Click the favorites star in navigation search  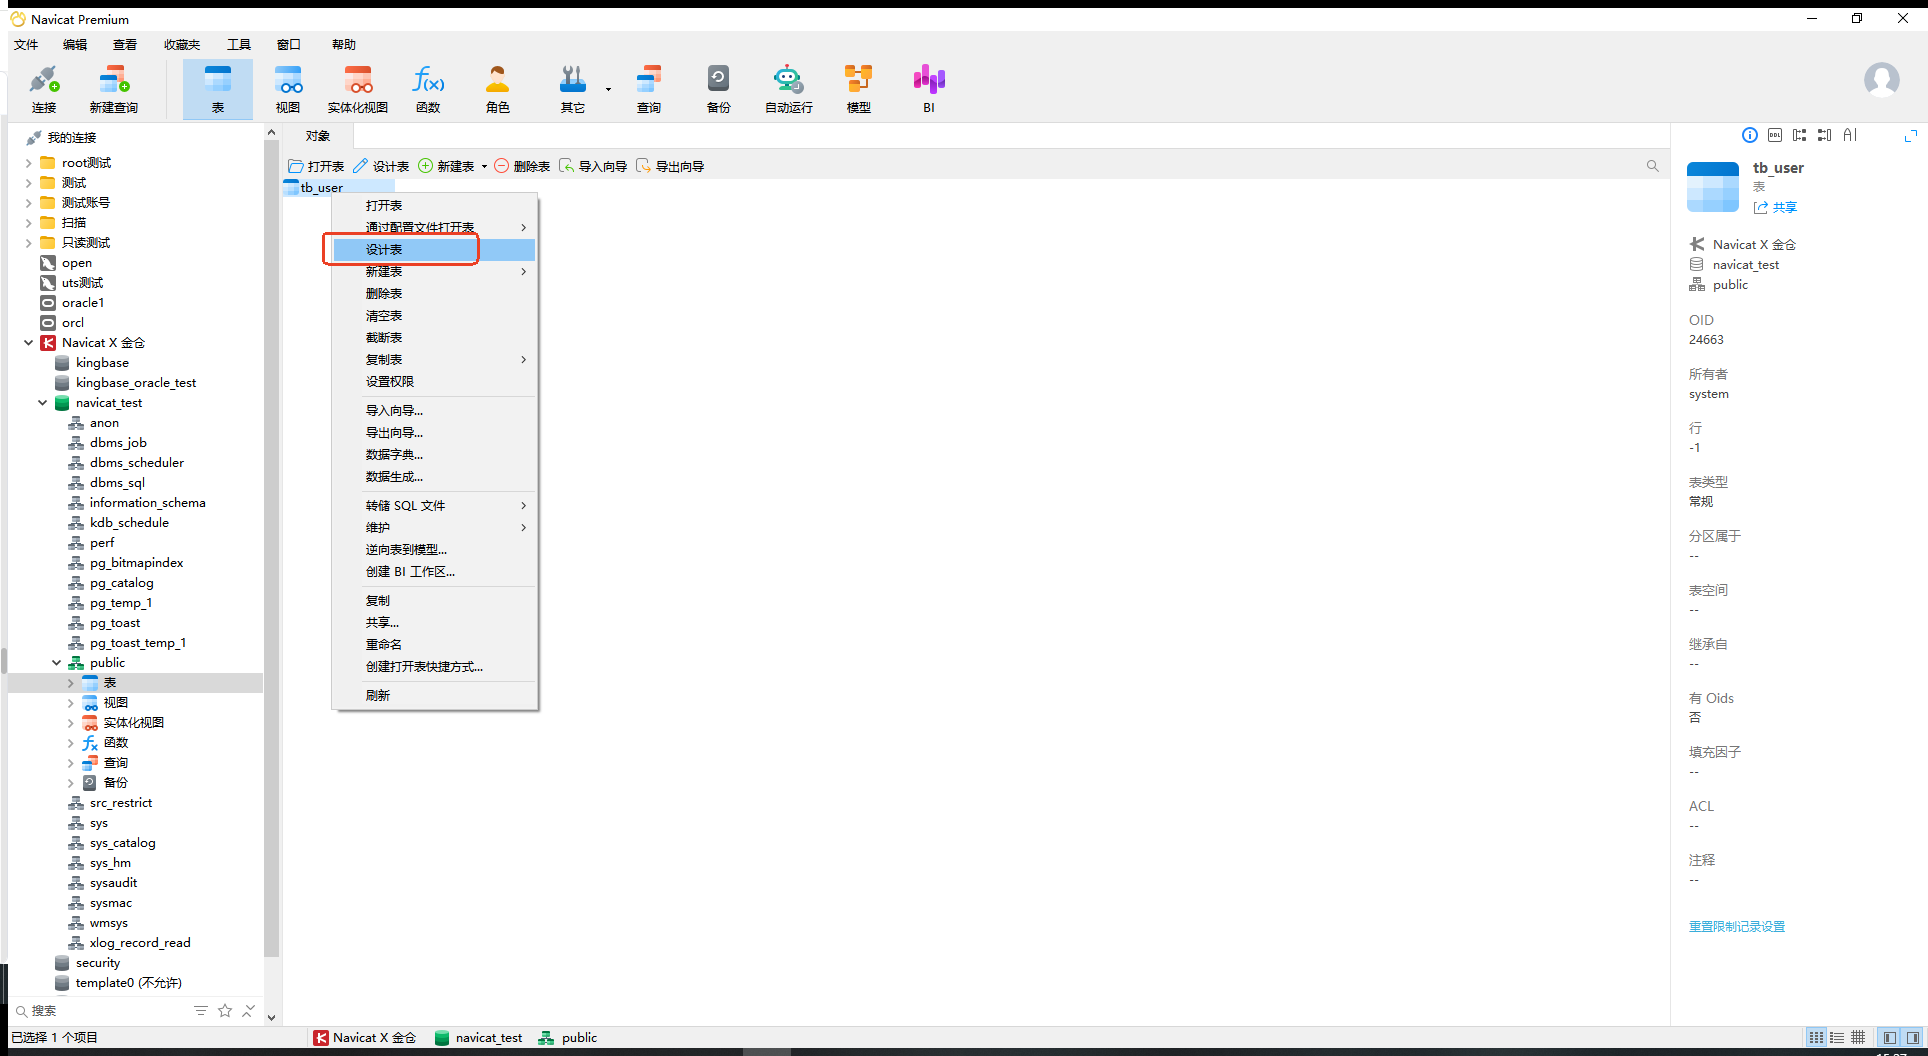225,1011
